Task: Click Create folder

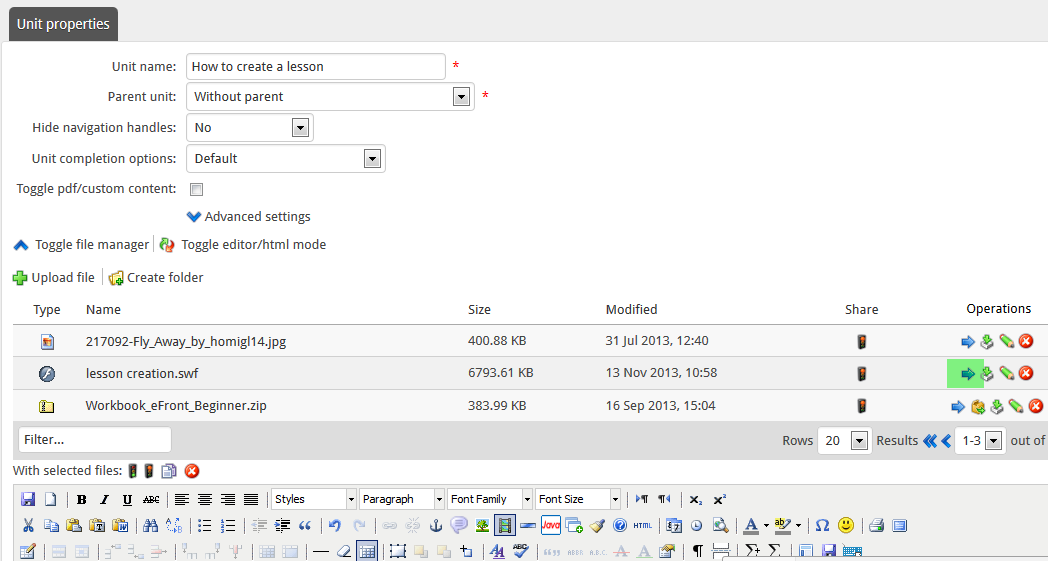Action: click(x=165, y=277)
